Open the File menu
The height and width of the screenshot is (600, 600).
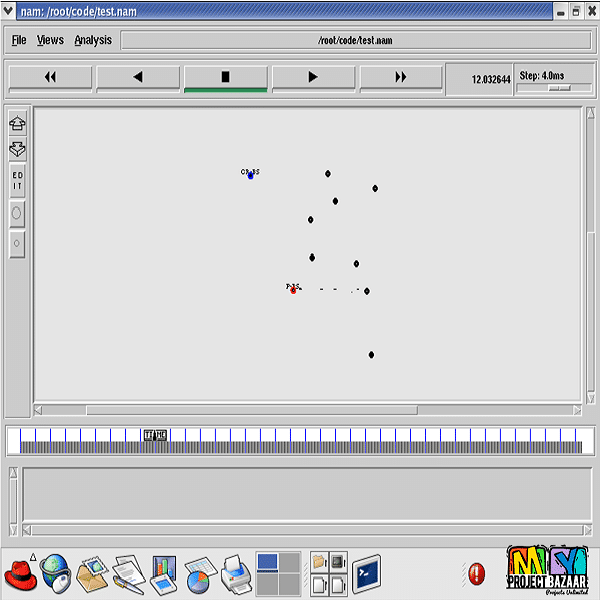click(x=19, y=40)
